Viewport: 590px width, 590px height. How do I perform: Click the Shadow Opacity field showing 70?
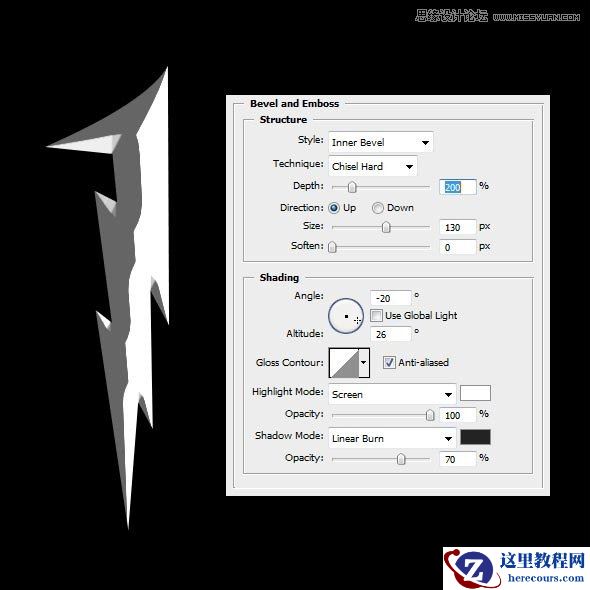[458, 459]
